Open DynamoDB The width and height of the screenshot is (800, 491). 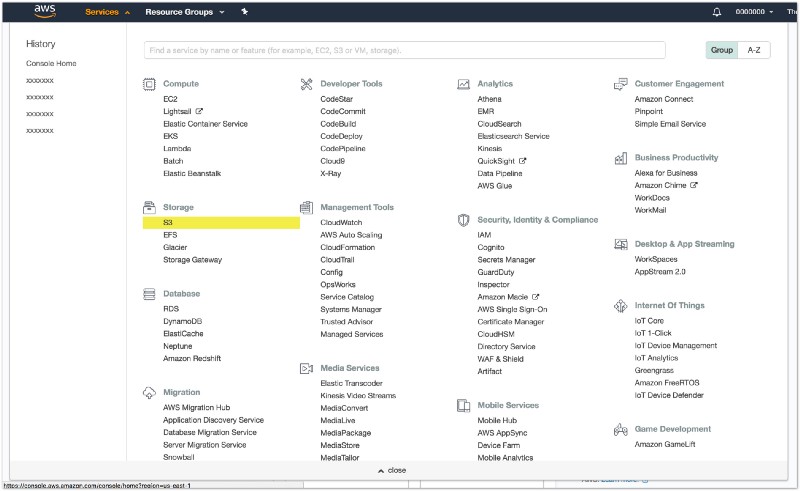pyautogui.click(x=183, y=322)
